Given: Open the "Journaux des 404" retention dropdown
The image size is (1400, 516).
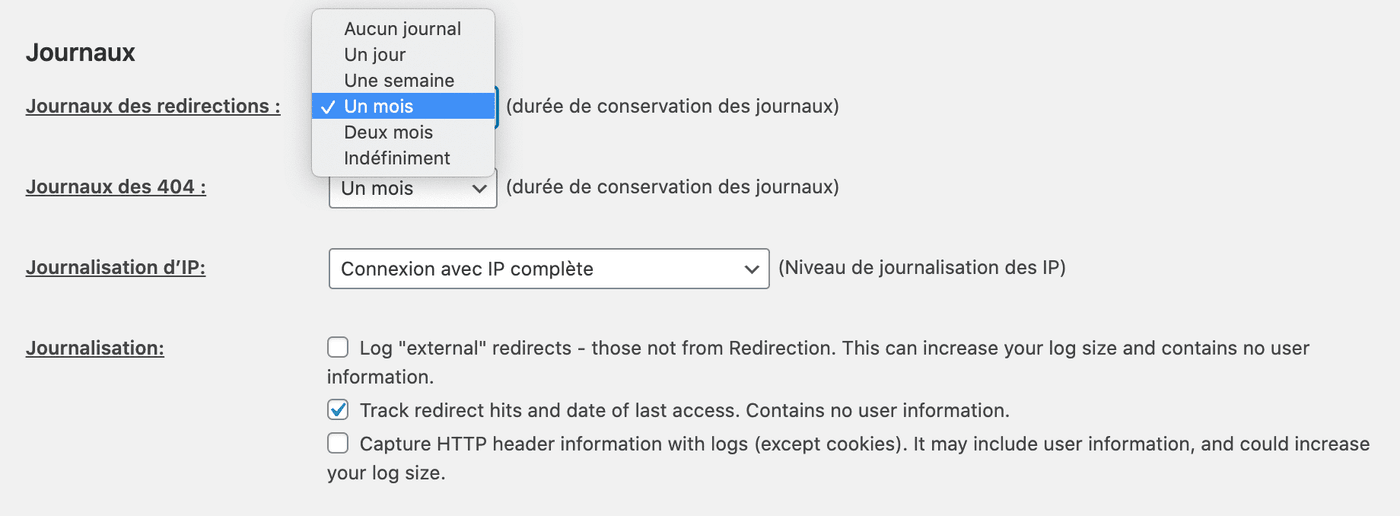Looking at the screenshot, I should click(x=412, y=188).
